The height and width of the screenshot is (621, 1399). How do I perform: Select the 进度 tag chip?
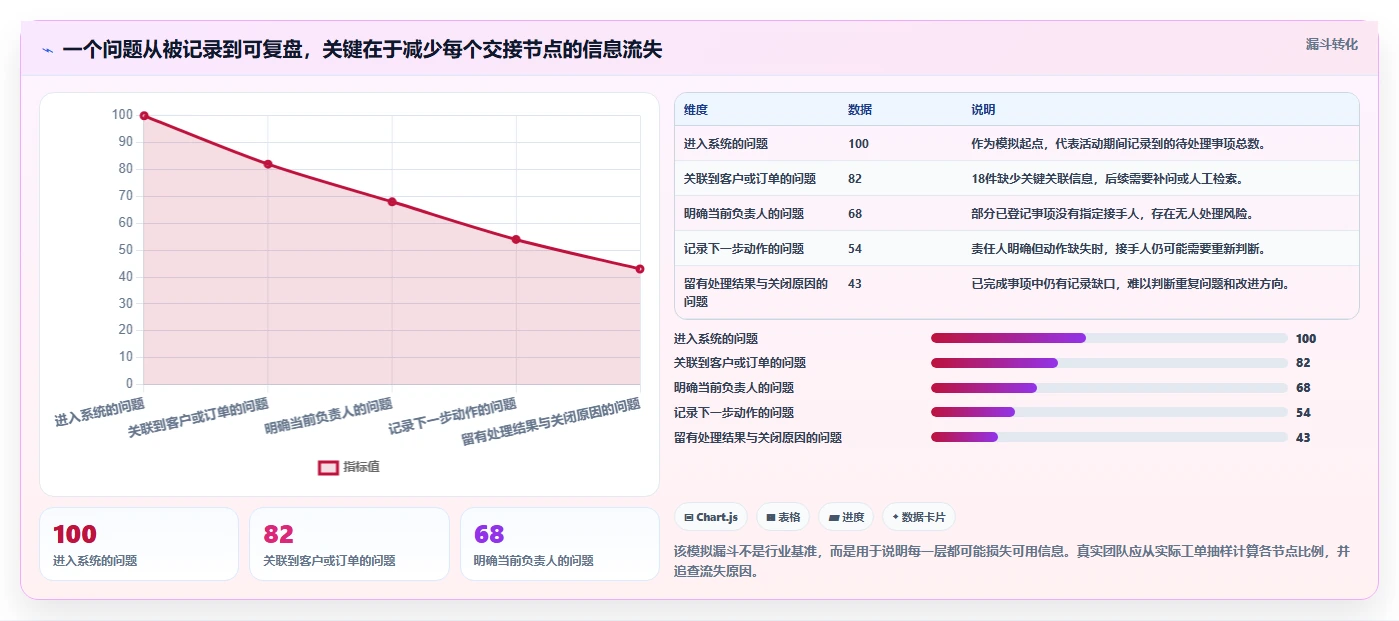tap(846, 517)
